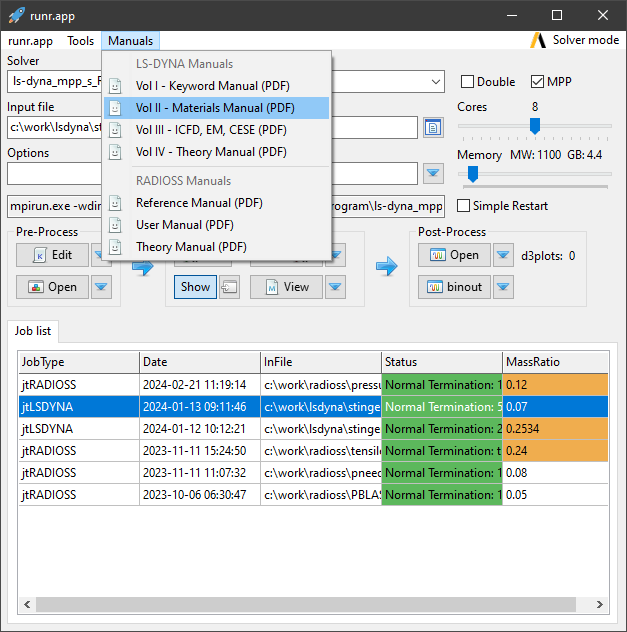The width and height of the screenshot is (627, 632).
Task: Close the Manuals menu in menu bar
Action: coord(131,41)
